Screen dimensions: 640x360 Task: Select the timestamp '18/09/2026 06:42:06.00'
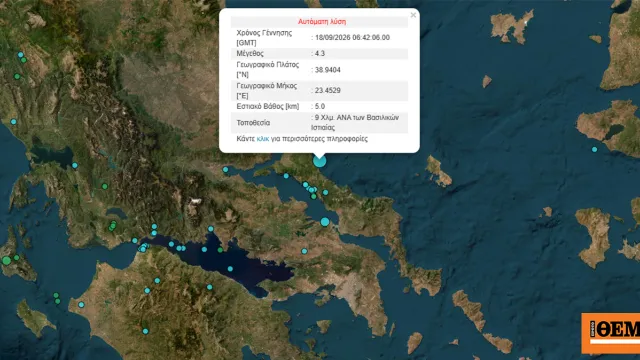[352, 38]
